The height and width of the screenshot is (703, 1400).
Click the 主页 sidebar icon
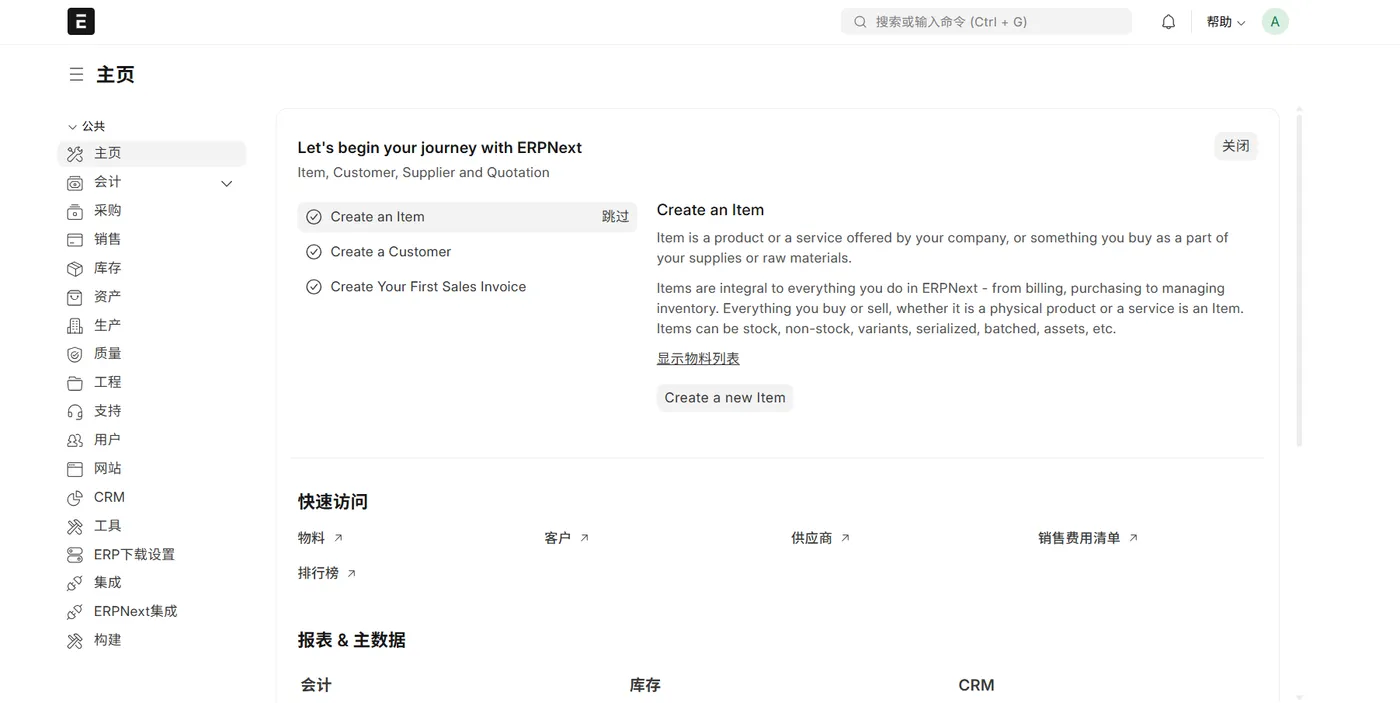[x=75, y=154]
